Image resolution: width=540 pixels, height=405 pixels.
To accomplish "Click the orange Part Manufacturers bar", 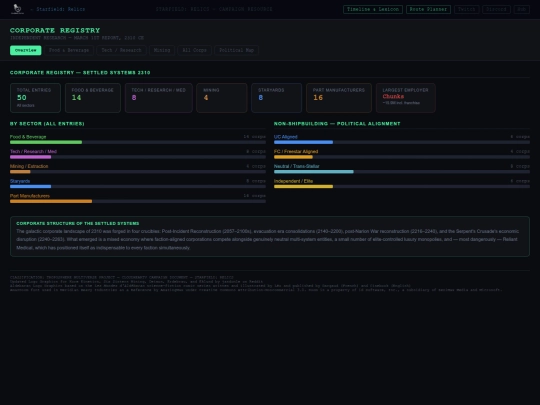I will pyautogui.click(x=51, y=201).
